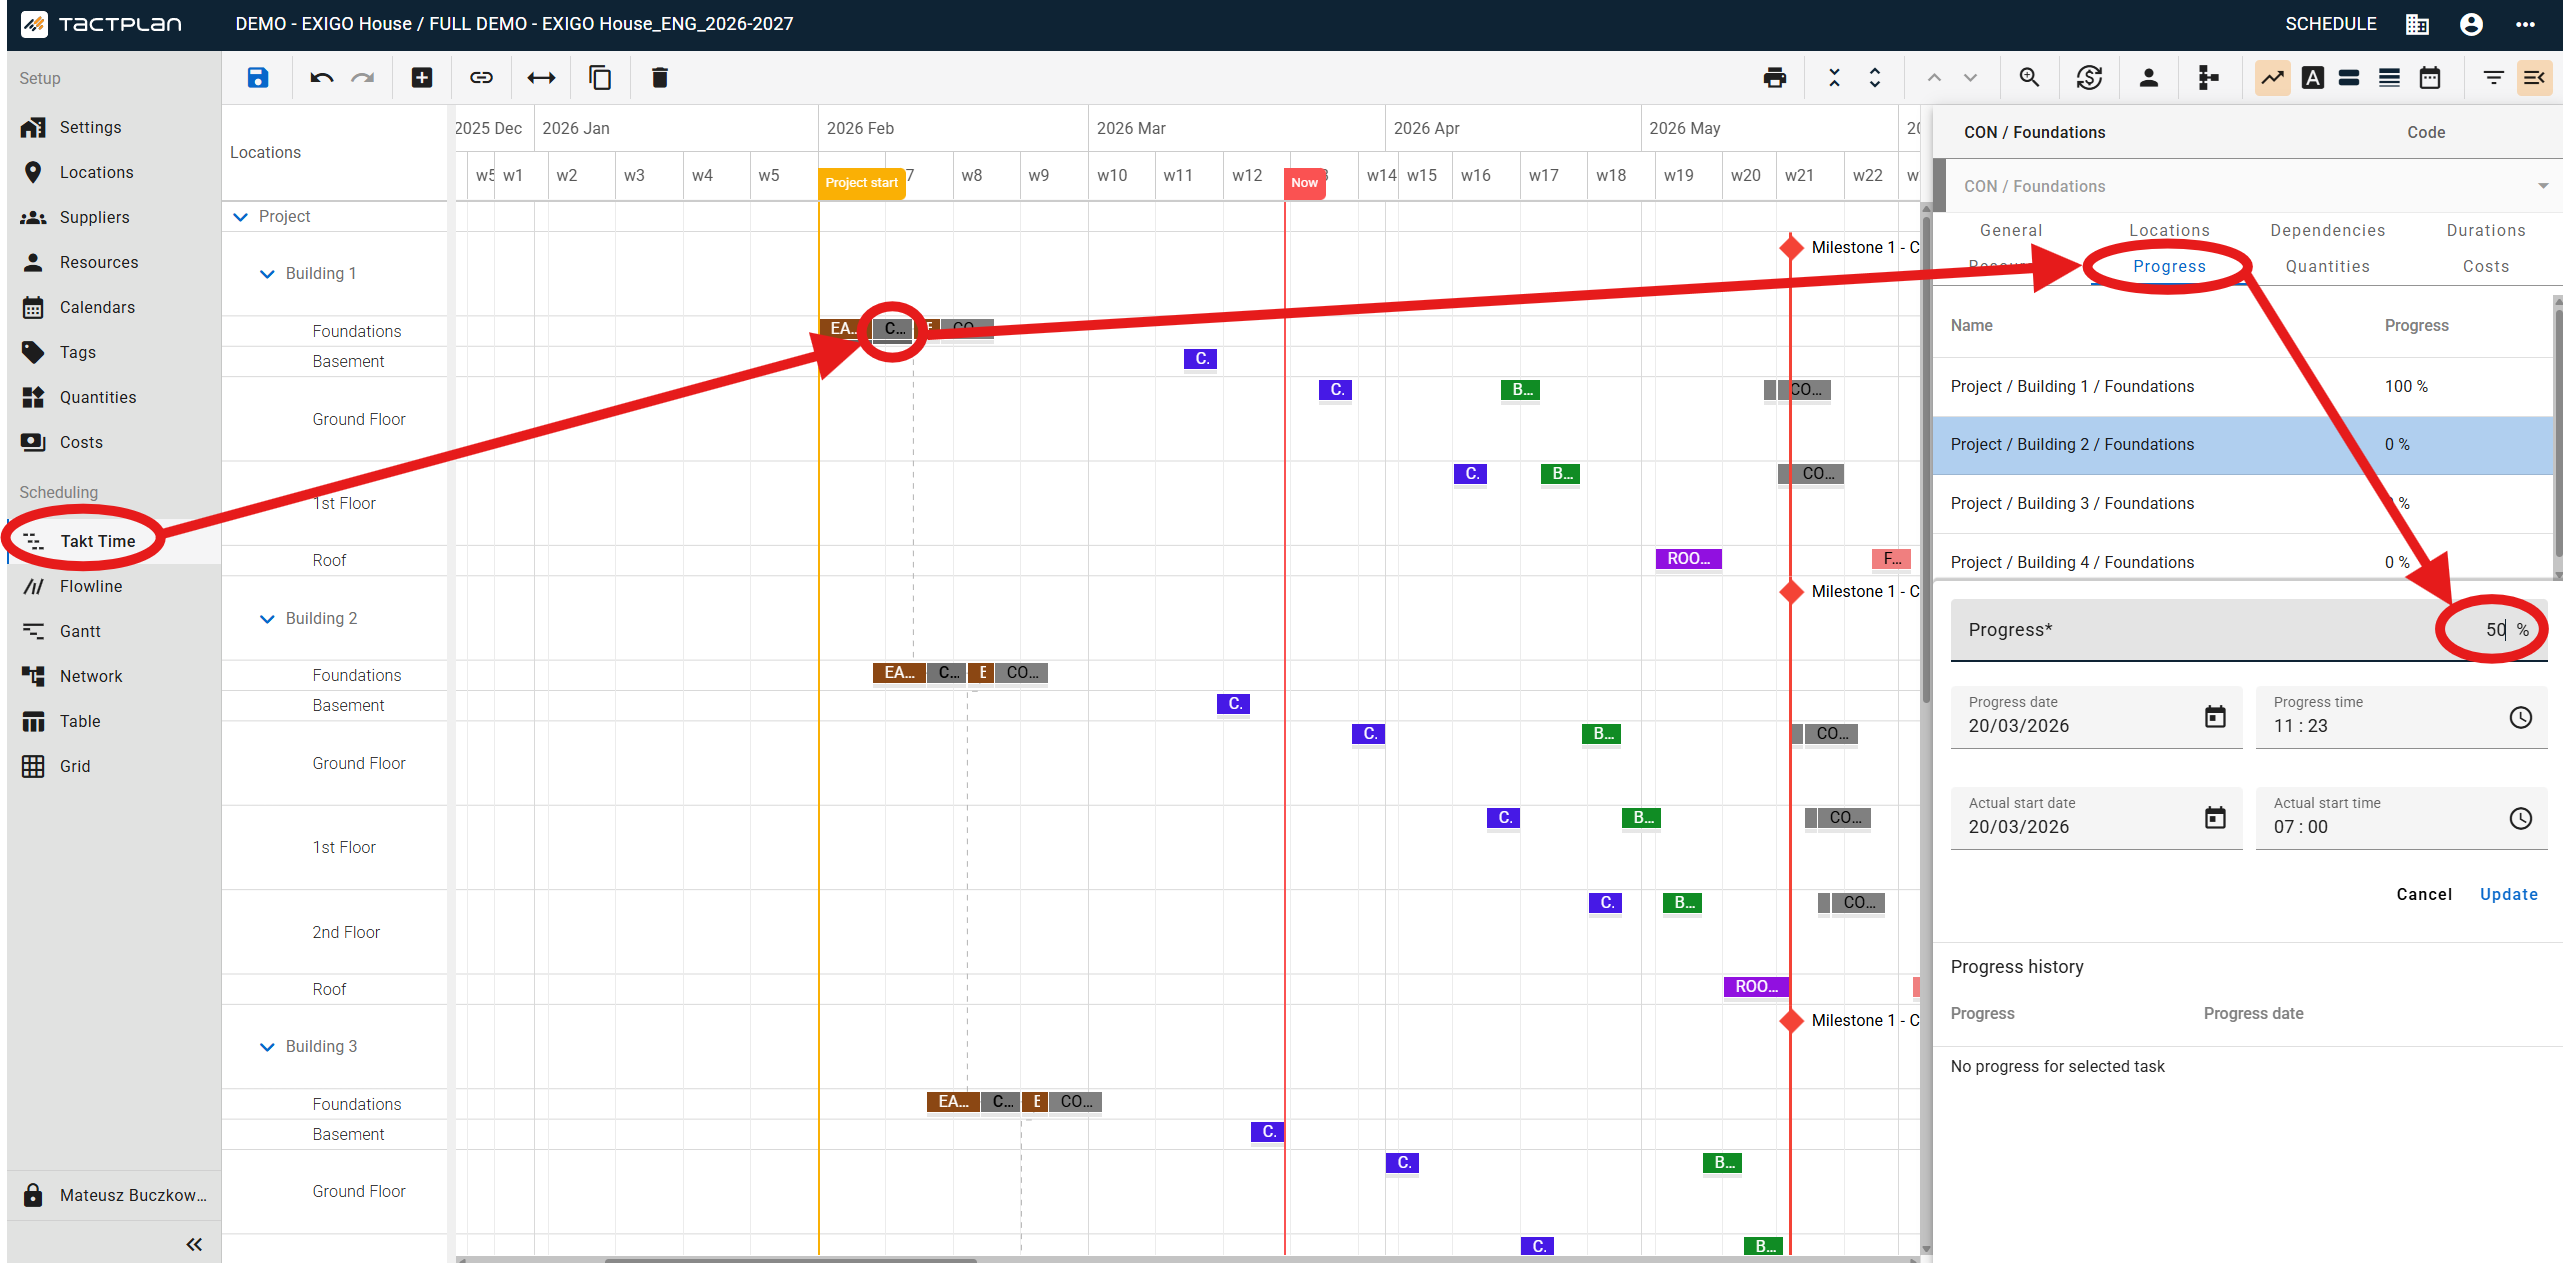Open the calendar icon in the toolbar
The image size is (2563, 1263).
point(2430,78)
